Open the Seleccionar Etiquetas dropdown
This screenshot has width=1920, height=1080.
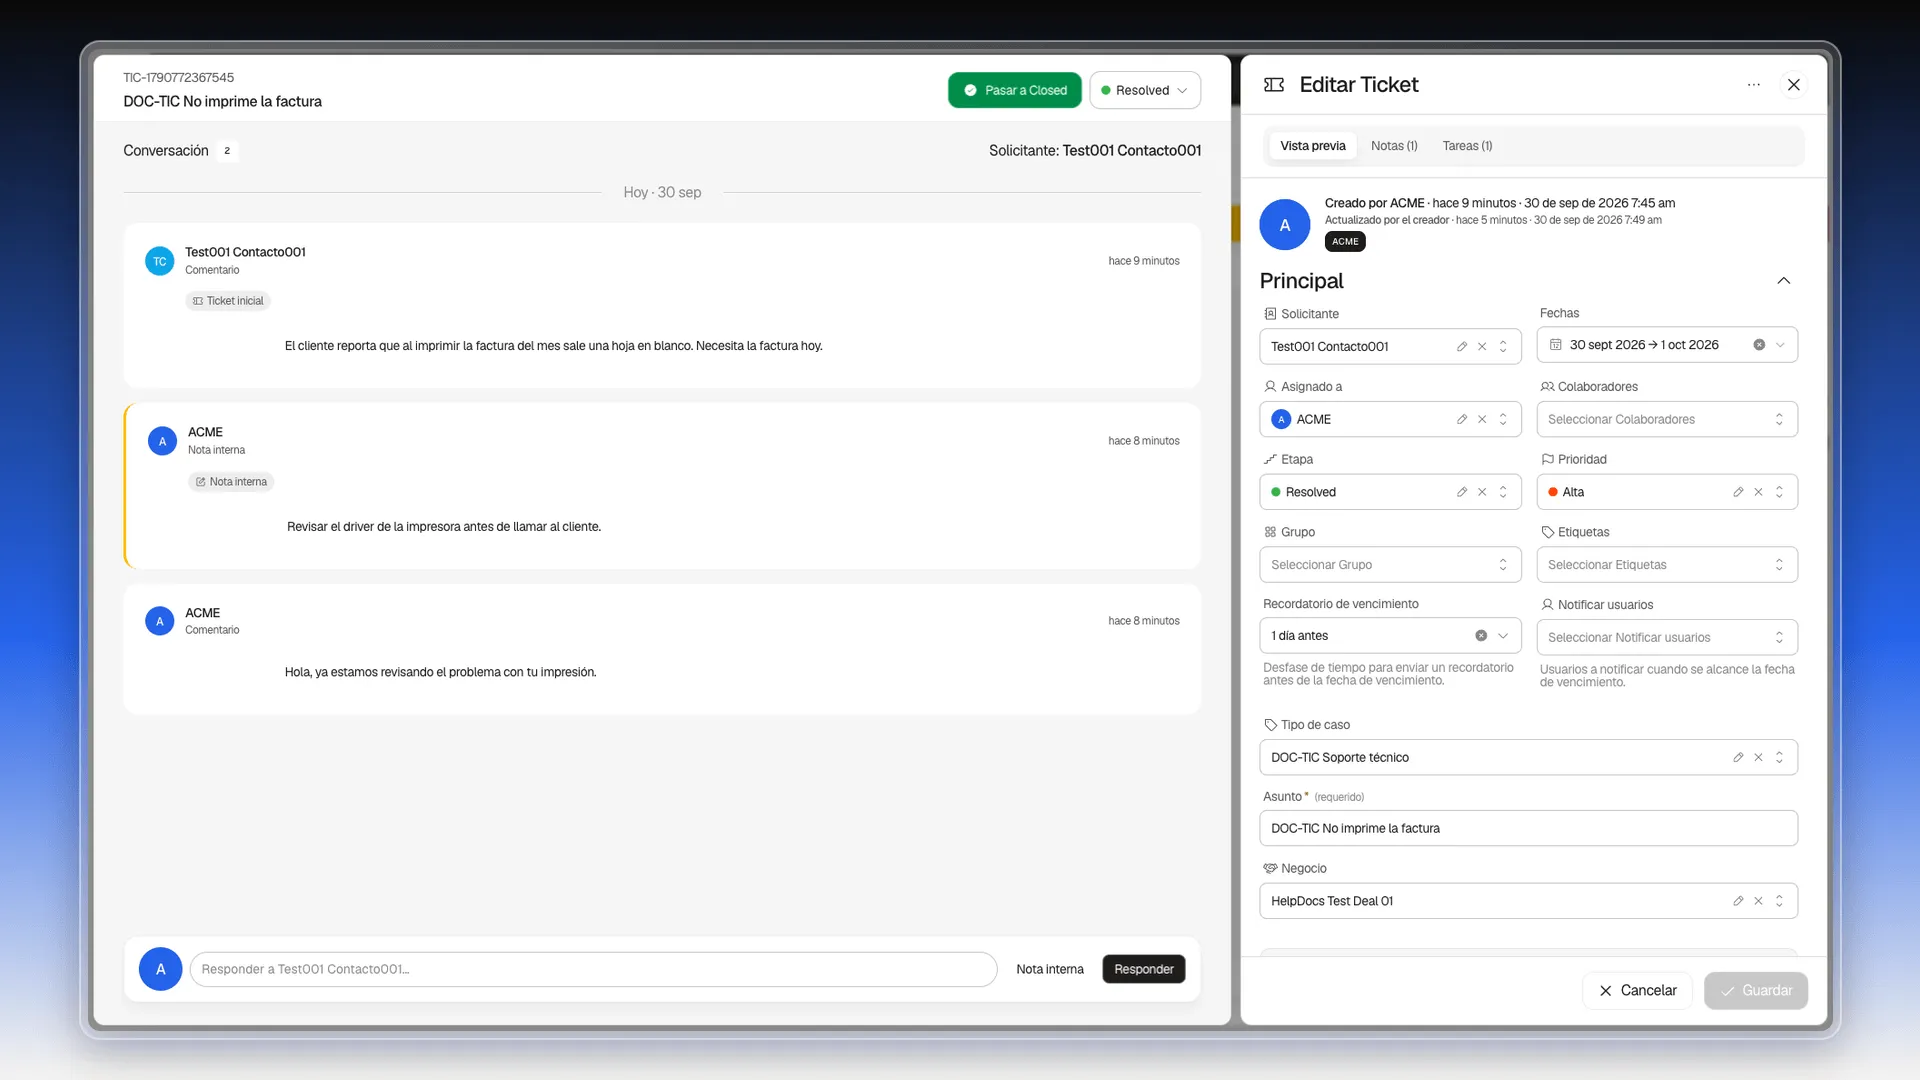[x=1667, y=565]
